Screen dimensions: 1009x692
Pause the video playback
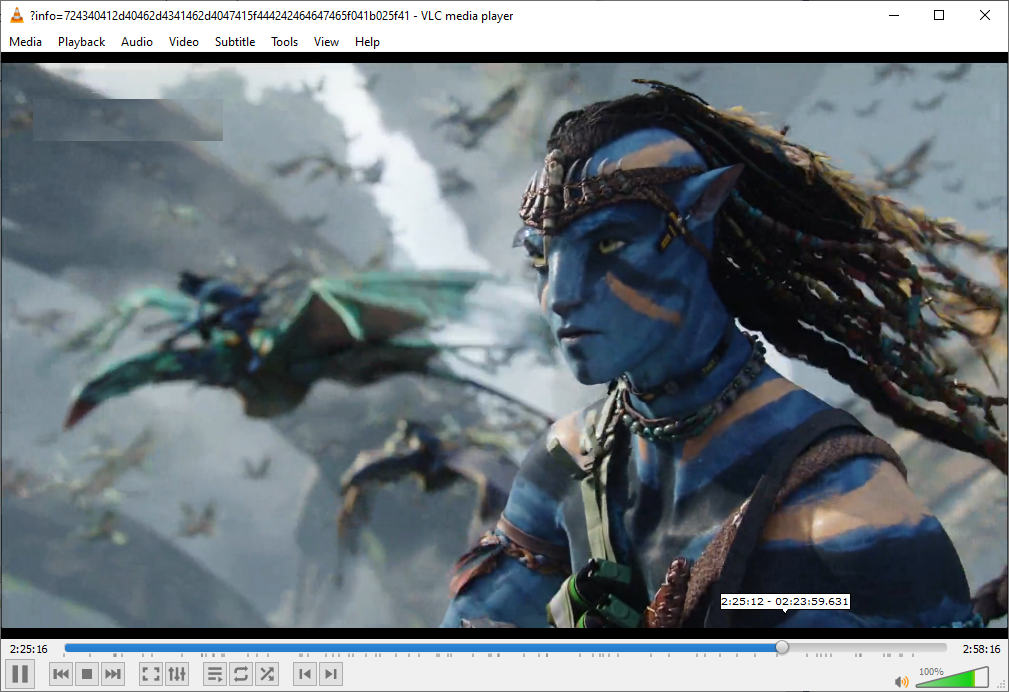pyautogui.click(x=20, y=674)
